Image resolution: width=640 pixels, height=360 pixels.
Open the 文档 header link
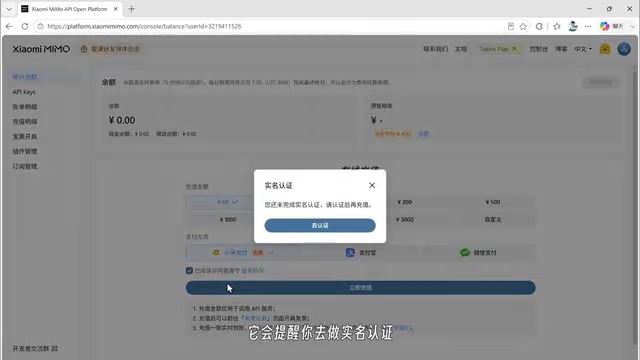click(x=461, y=49)
